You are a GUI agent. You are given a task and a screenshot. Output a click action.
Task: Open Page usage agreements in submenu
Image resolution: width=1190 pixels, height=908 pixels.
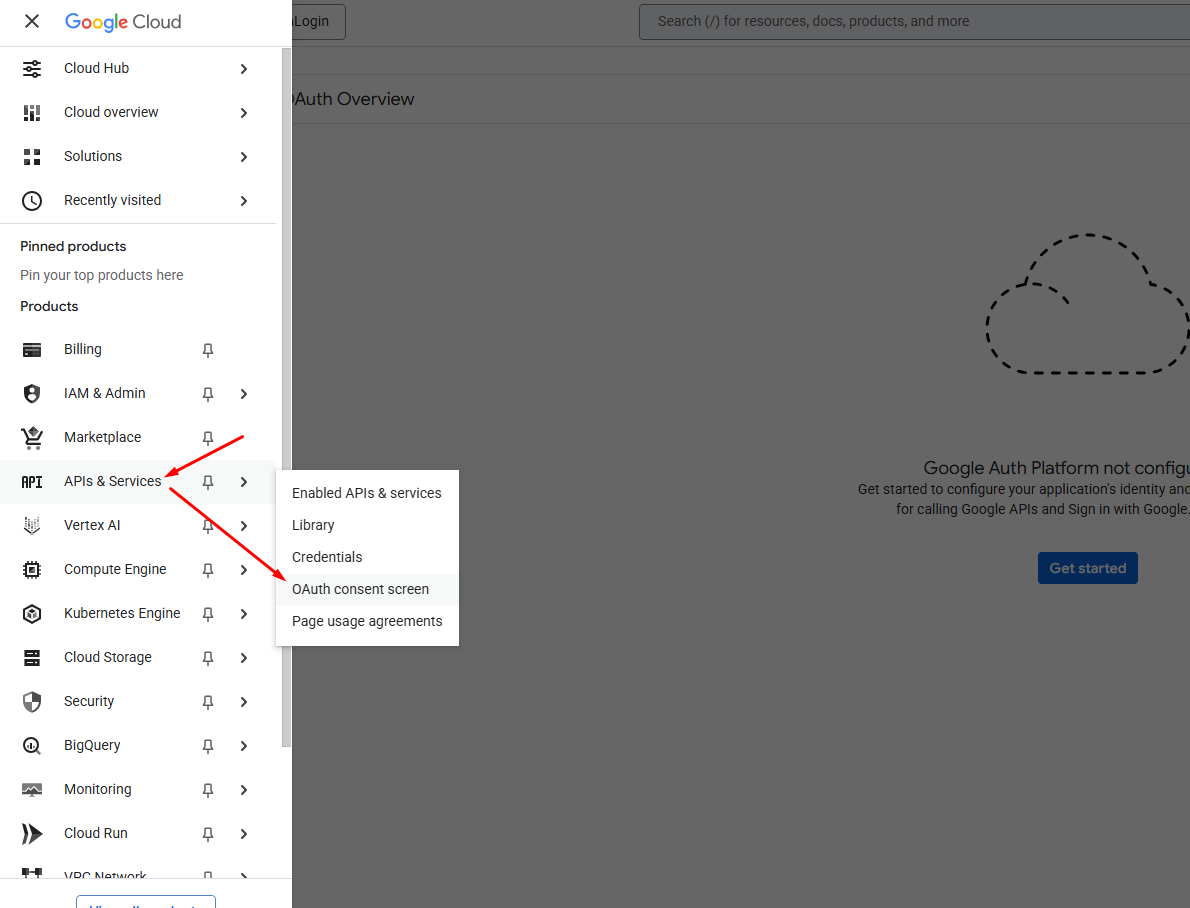coord(367,621)
